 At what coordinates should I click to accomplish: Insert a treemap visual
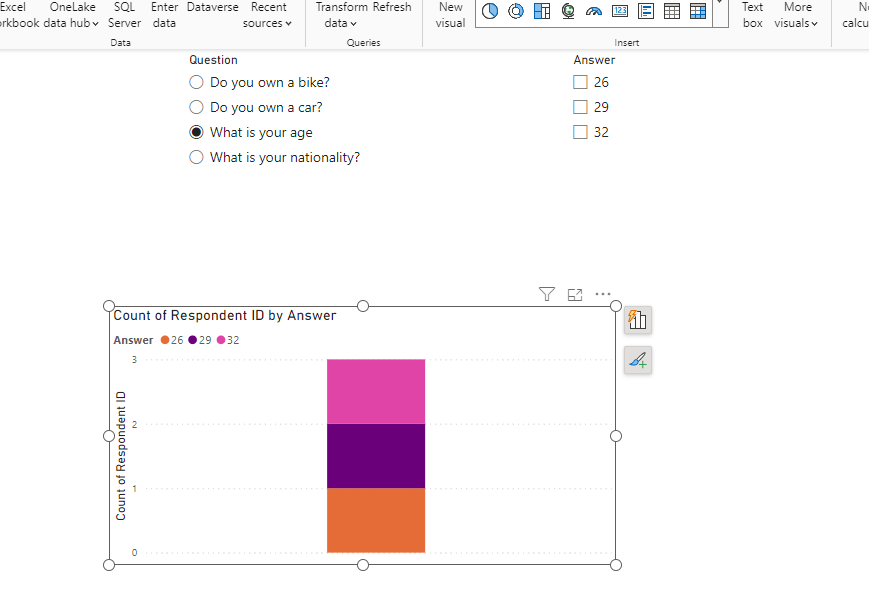[541, 11]
